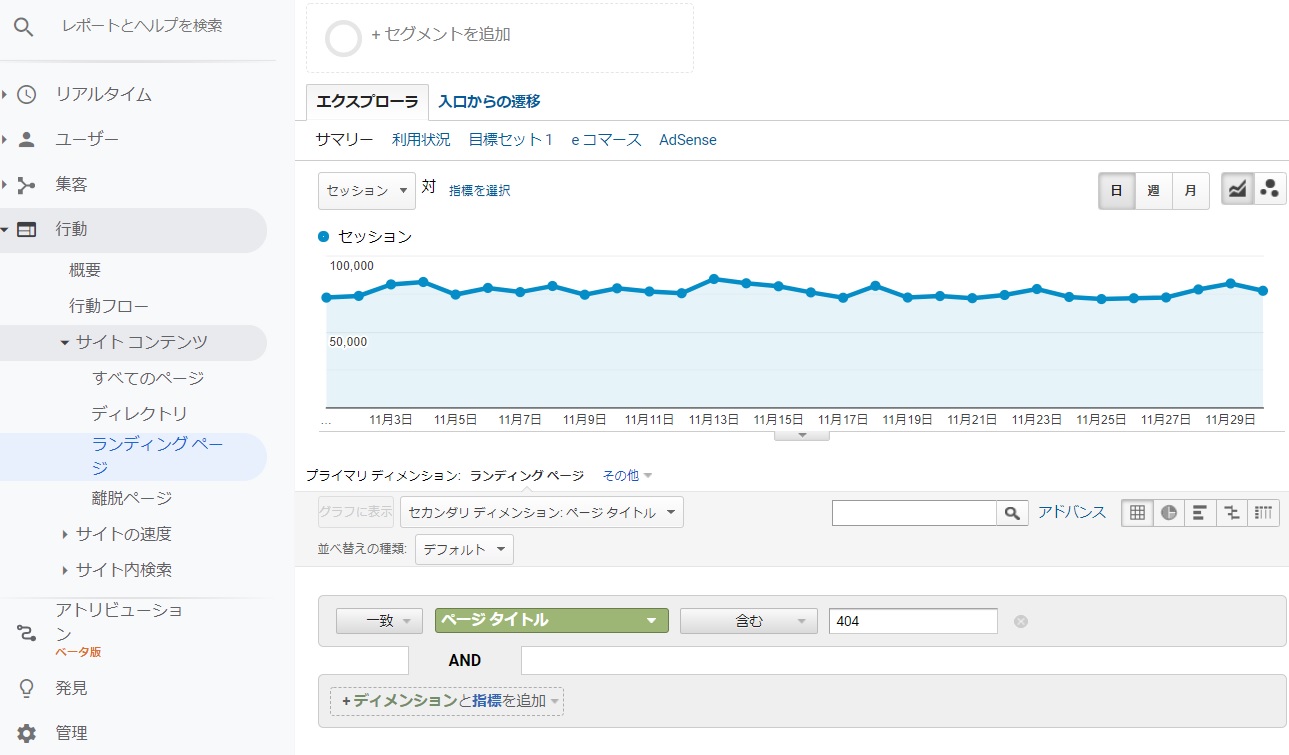Select performance bar view icon

[1200, 513]
